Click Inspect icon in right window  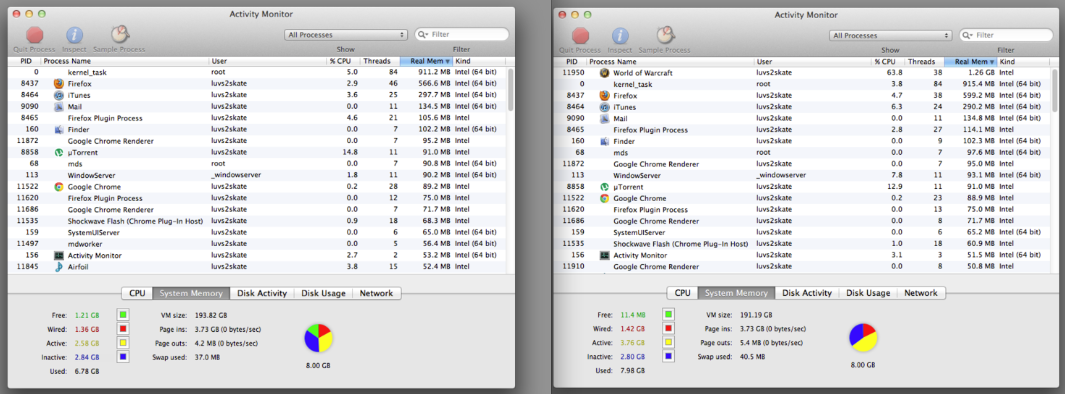pos(620,35)
